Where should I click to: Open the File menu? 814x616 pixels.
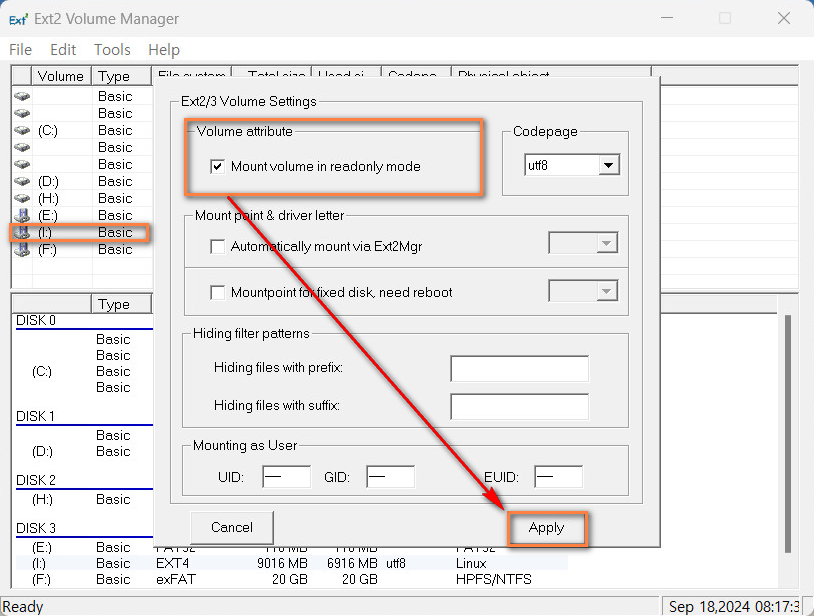pyautogui.click(x=21, y=50)
